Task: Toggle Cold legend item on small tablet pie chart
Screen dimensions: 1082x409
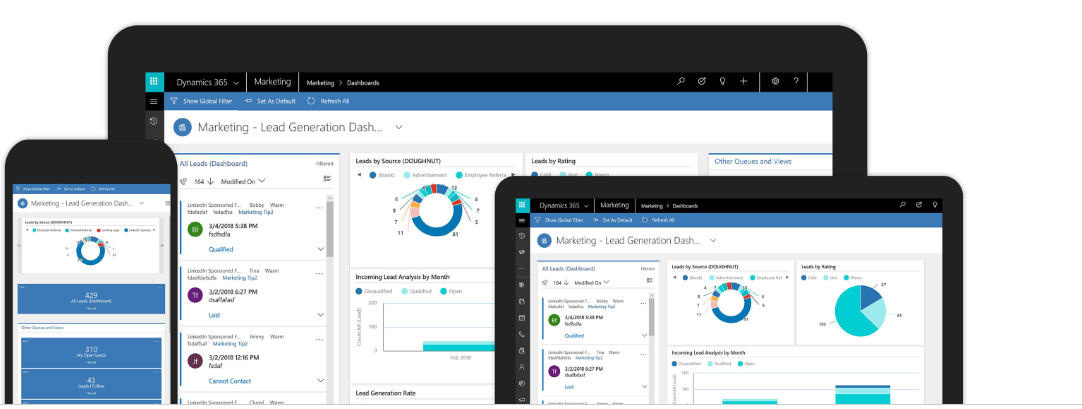Action: (x=809, y=278)
